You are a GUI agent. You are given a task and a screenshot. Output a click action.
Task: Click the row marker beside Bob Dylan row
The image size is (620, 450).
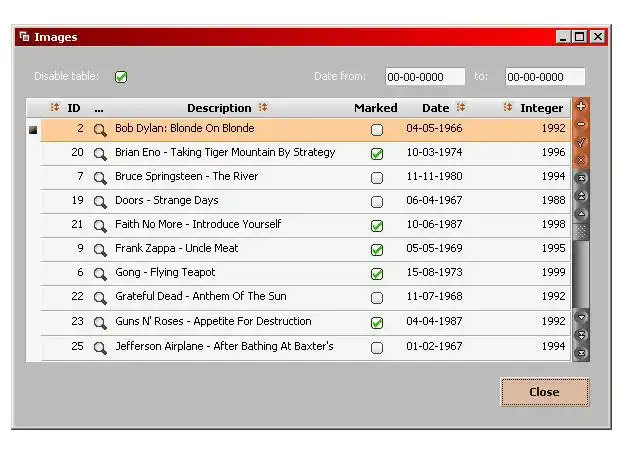tap(33, 130)
